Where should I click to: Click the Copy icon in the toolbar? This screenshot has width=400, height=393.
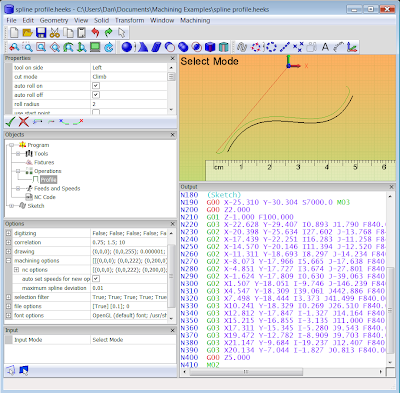pyautogui.click(x=68, y=33)
